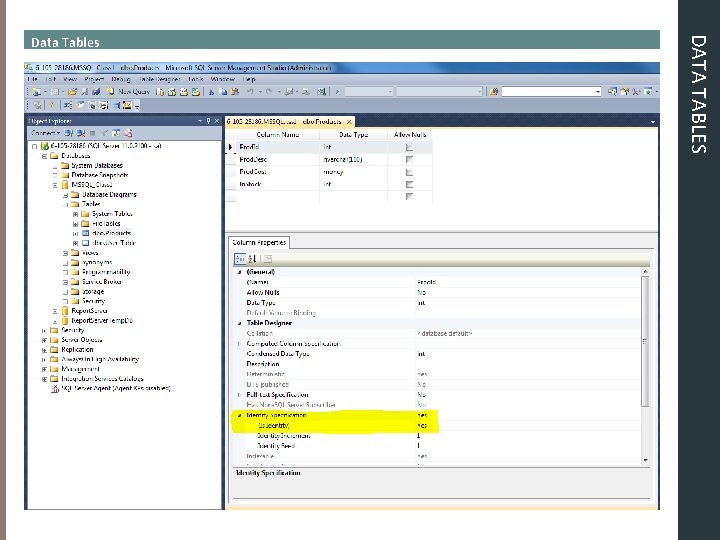The image size is (720, 540).
Task: Open the File menu
Action: click(x=33, y=79)
